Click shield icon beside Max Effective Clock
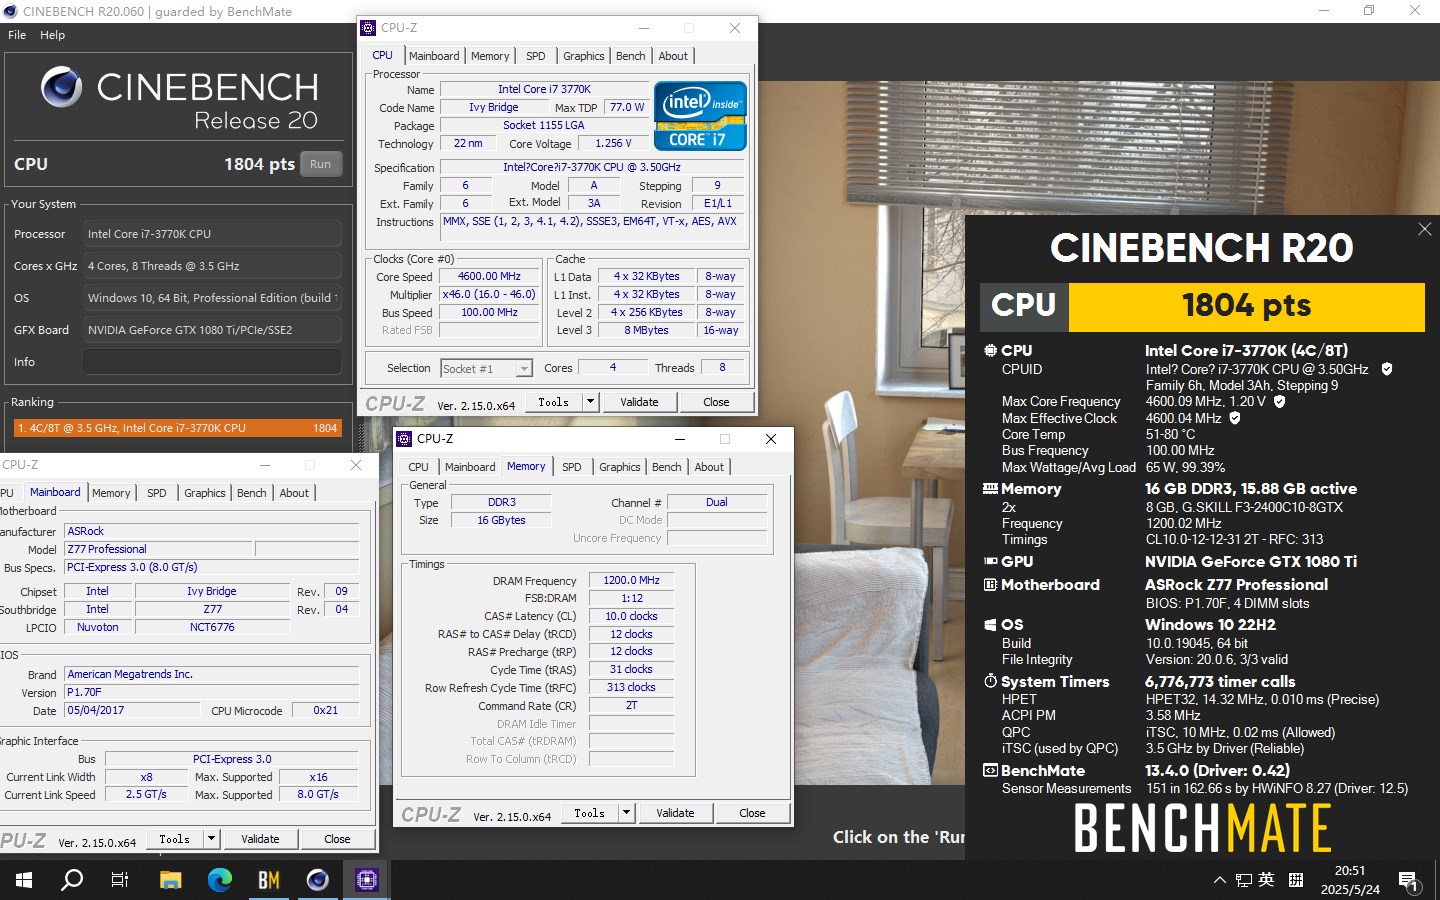This screenshot has height=900, width=1440. point(1235,418)
